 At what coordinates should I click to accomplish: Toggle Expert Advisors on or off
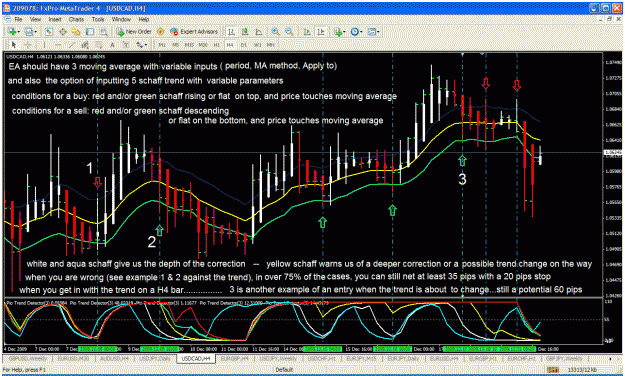[194, 31]
